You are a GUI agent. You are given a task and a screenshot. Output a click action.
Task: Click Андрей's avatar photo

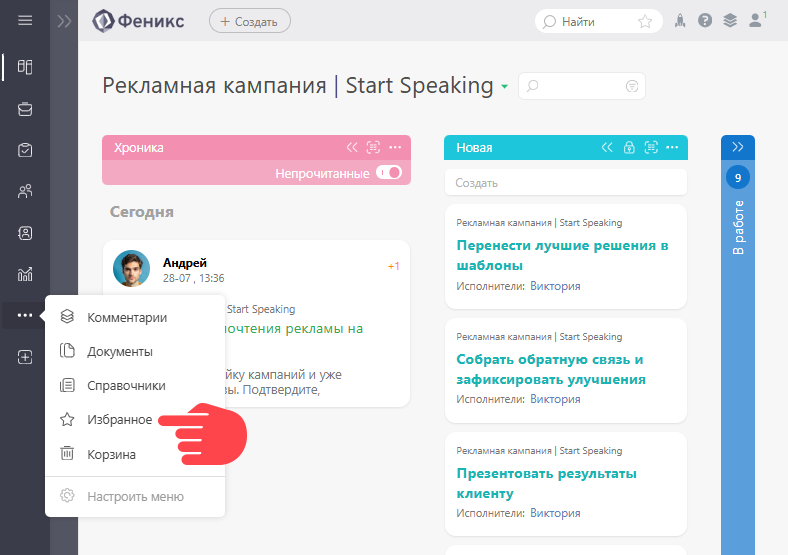[x=132, y=268]
